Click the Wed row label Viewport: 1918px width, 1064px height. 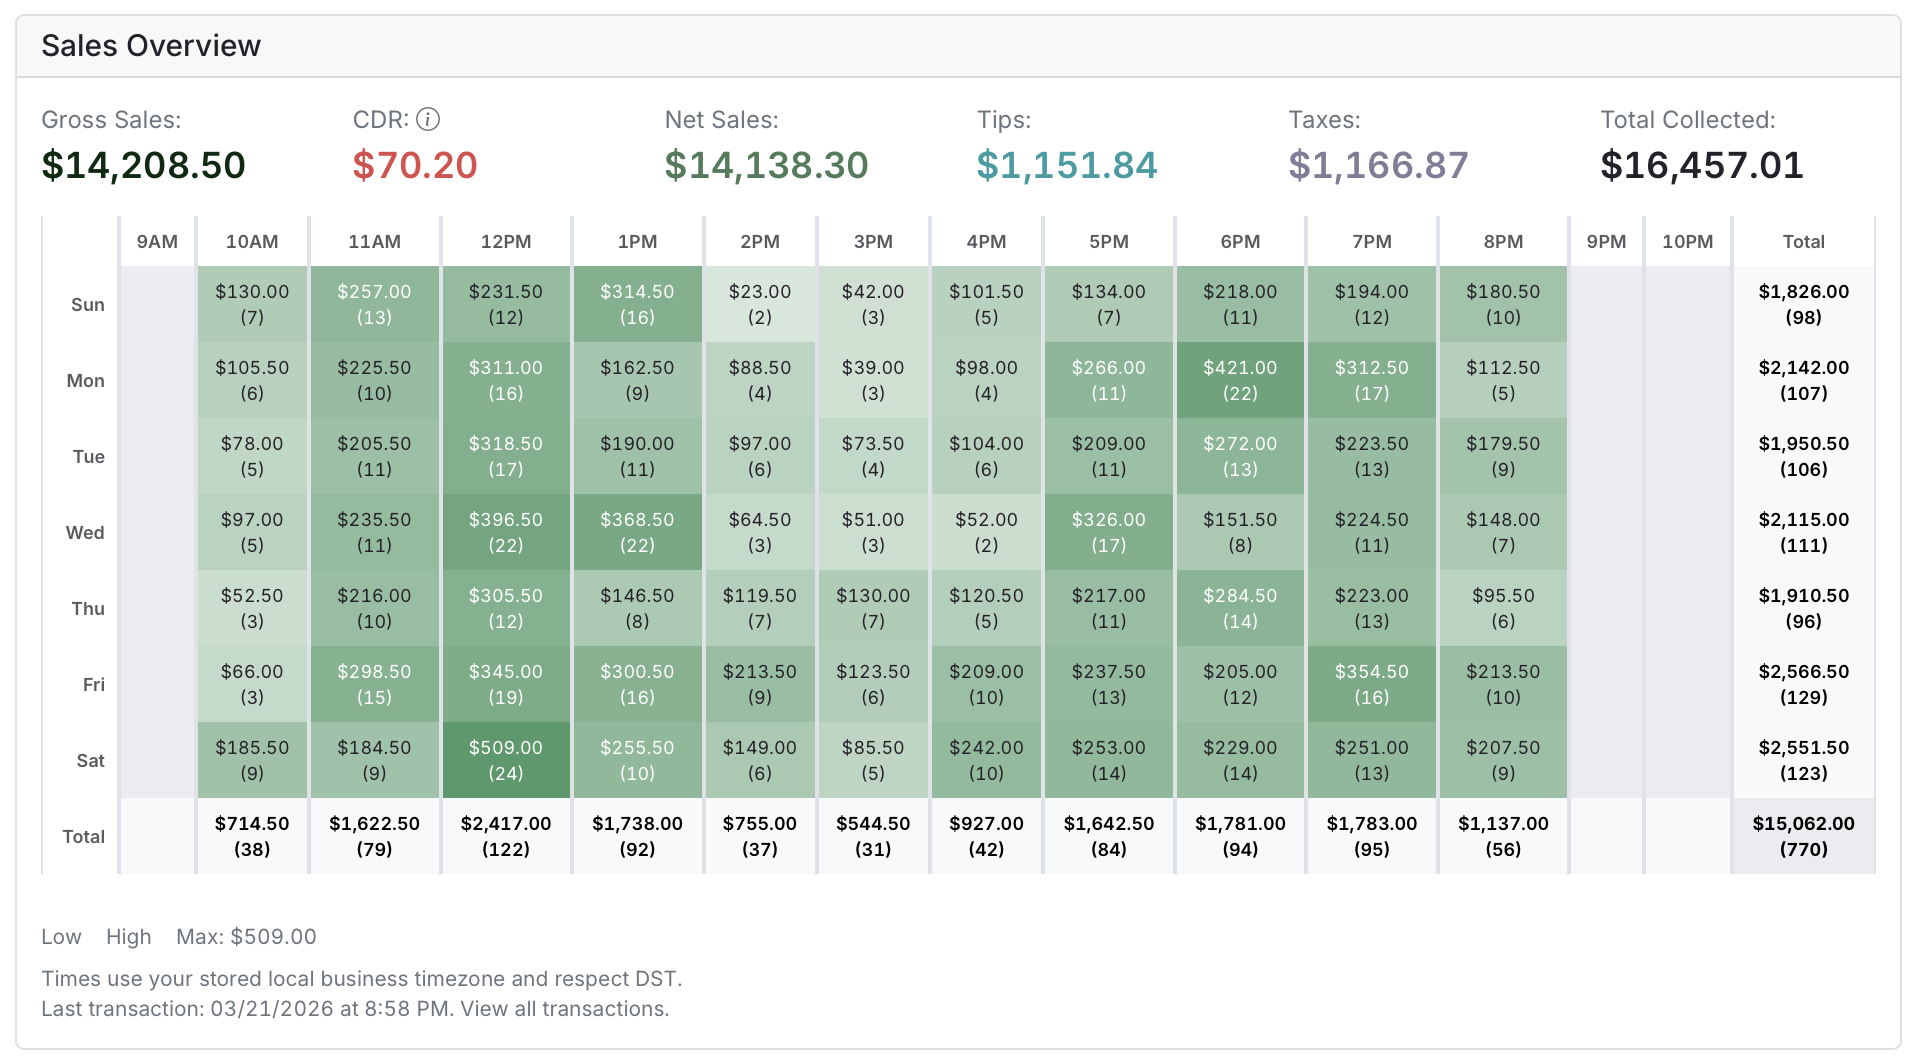click(x=85, y=532)
